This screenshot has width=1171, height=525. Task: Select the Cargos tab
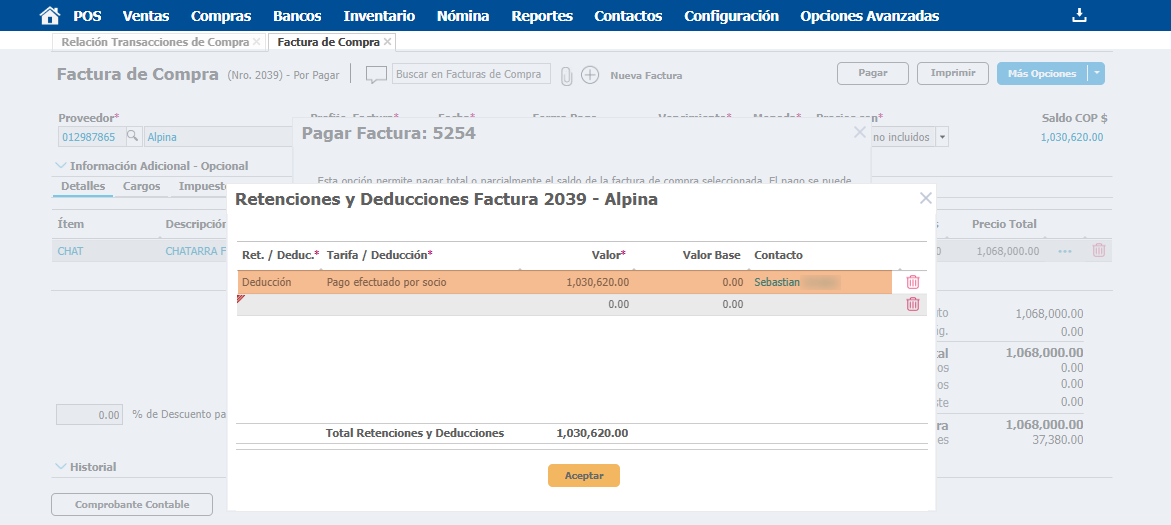tap(142, 187)
